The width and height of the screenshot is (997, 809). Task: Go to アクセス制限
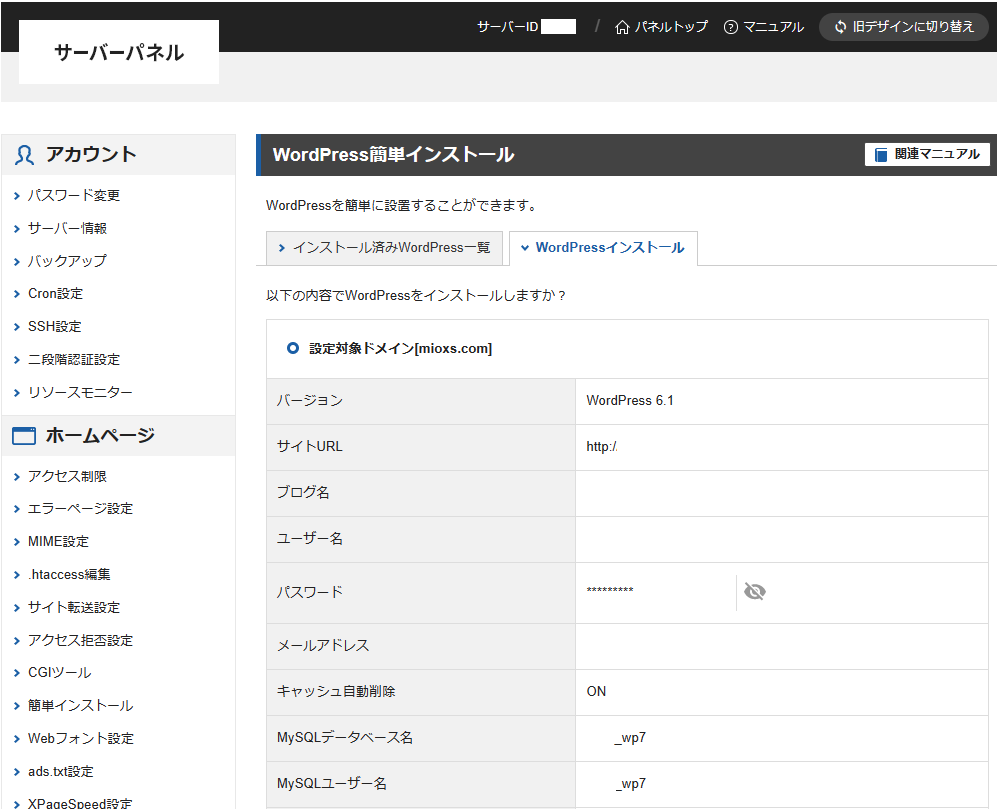click(67, 476)
